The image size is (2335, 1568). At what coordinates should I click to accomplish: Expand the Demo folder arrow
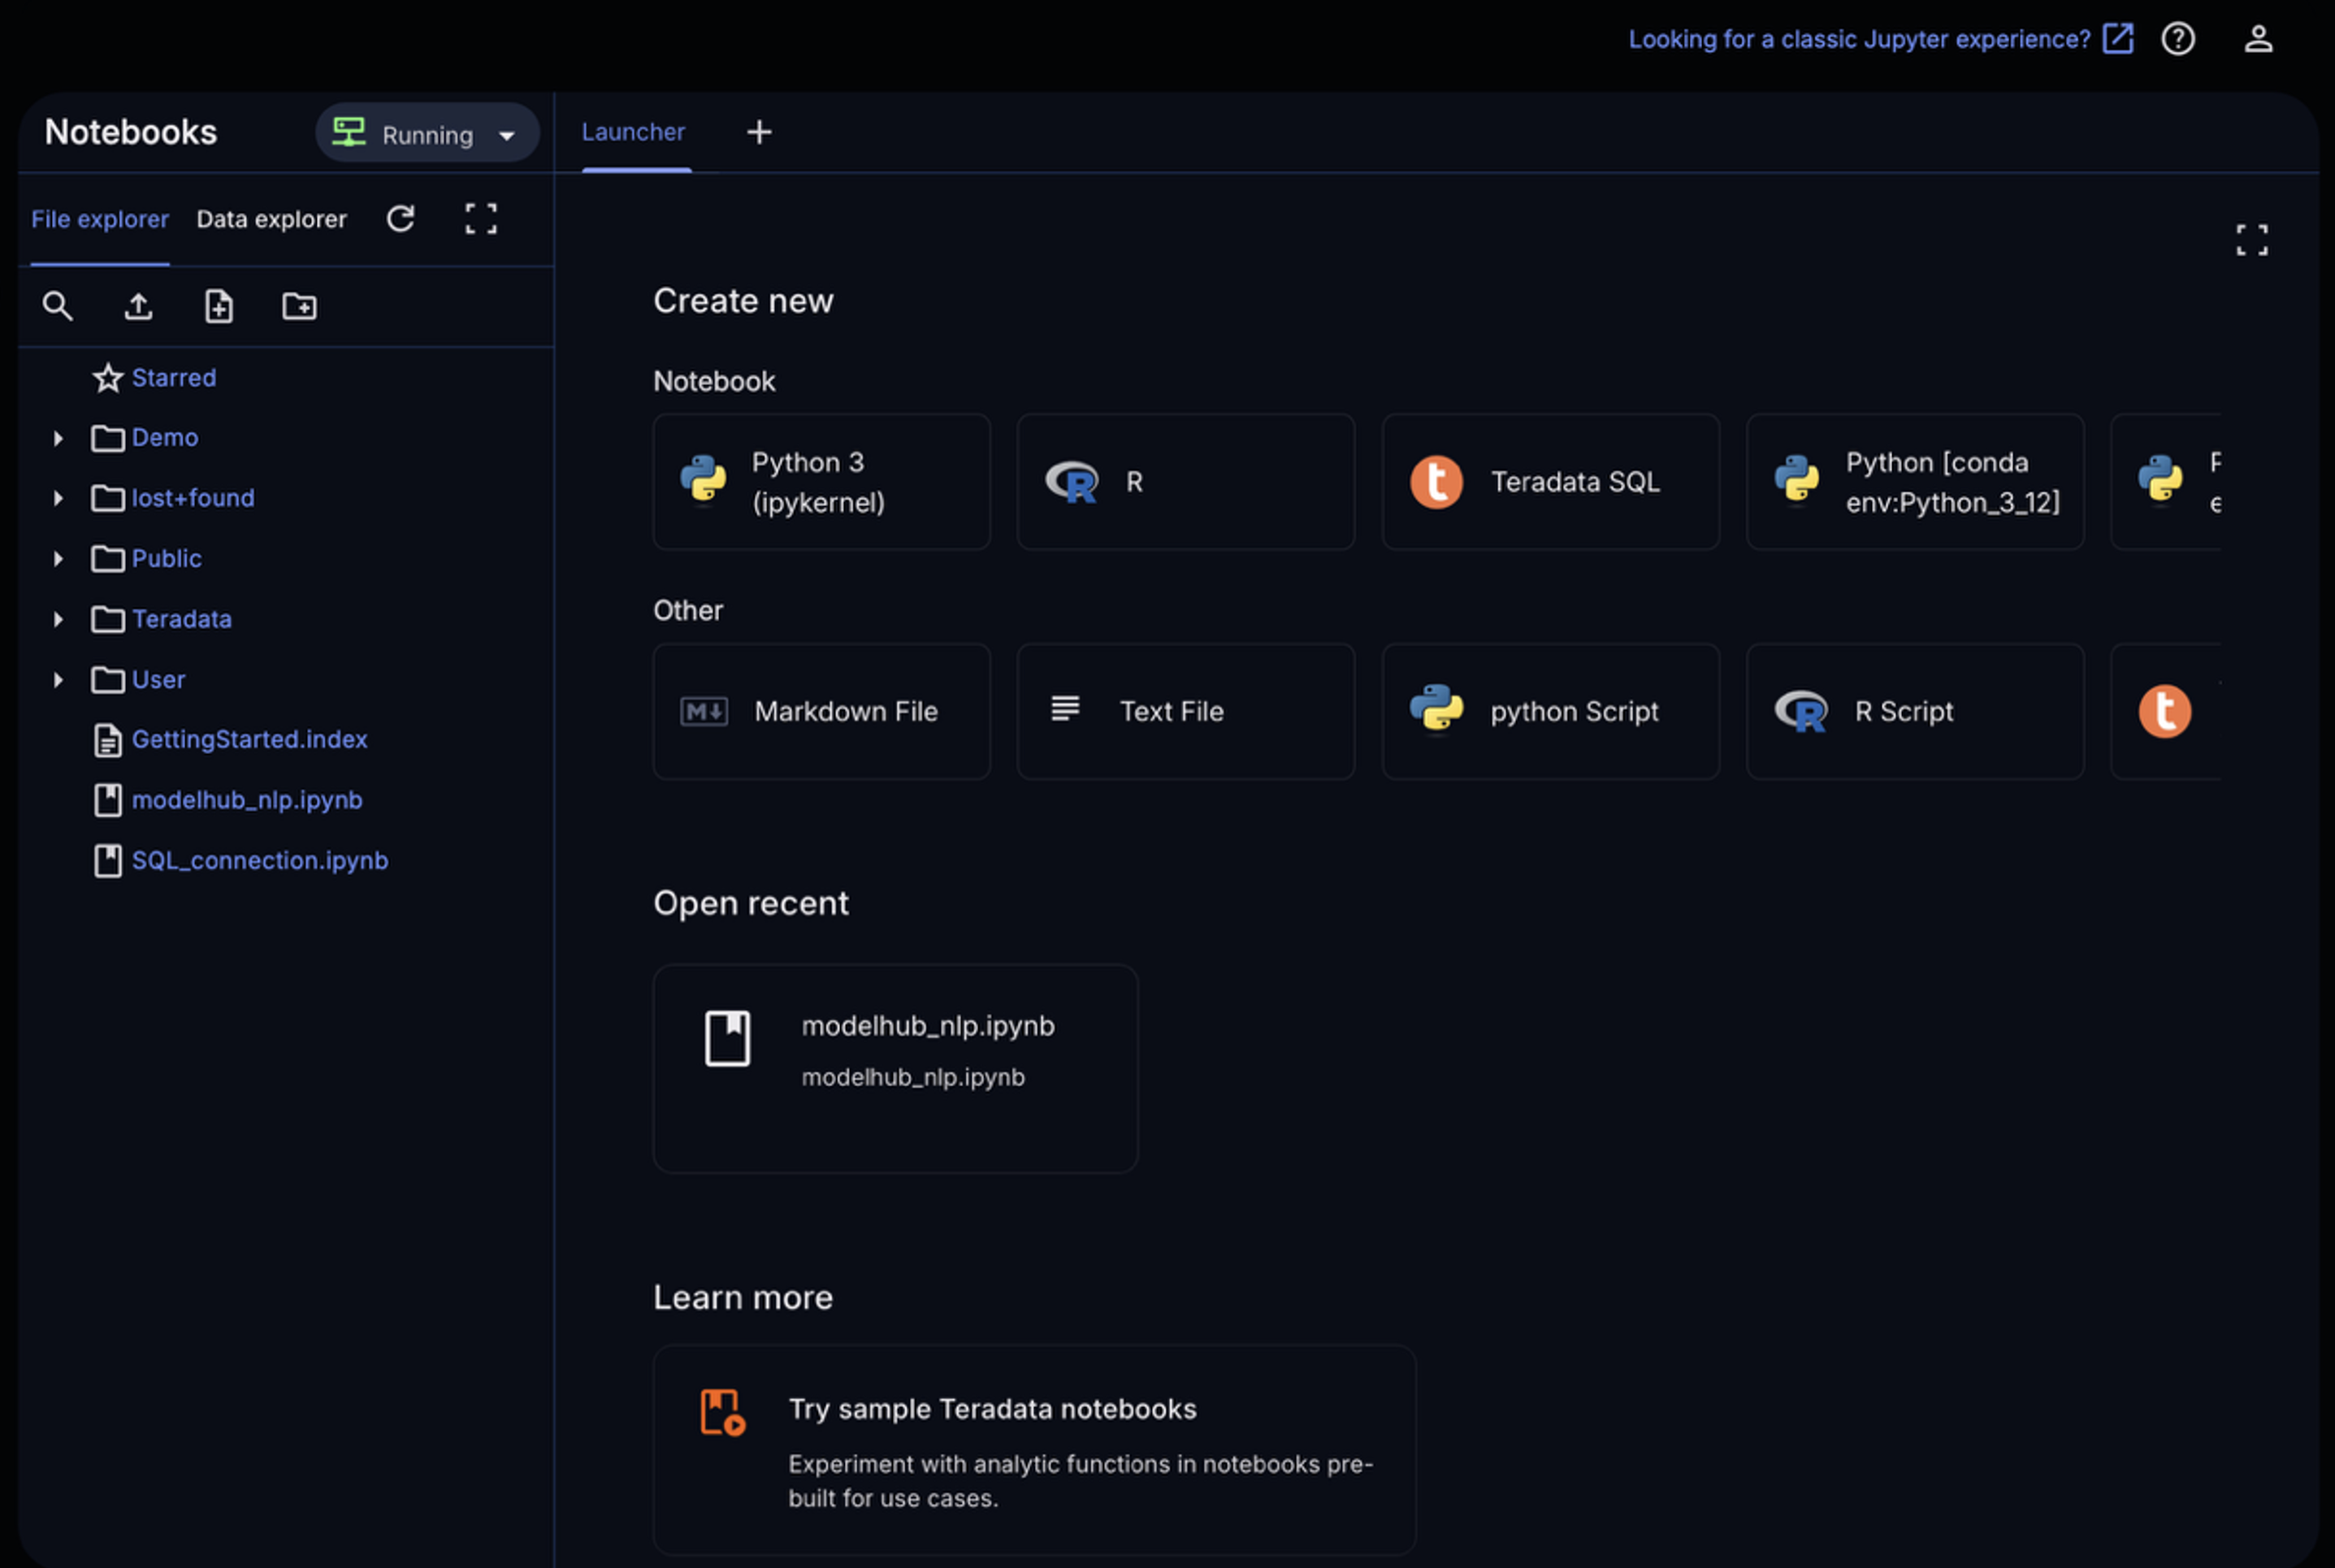(58, 438)
